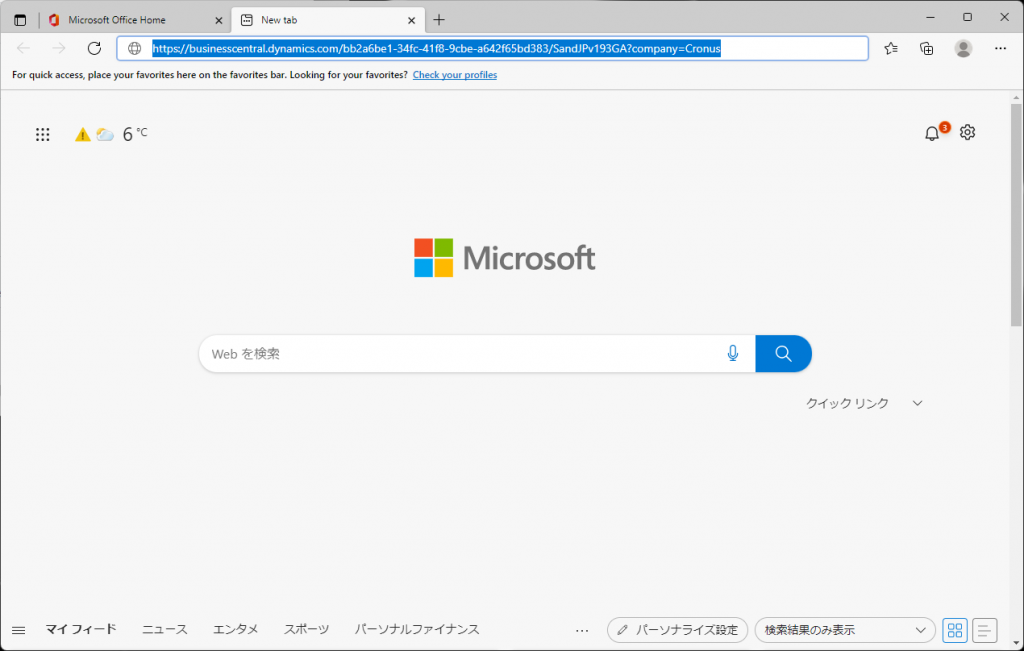
Task: Show more feed categories ellipsis
Action: coord(582,631)
